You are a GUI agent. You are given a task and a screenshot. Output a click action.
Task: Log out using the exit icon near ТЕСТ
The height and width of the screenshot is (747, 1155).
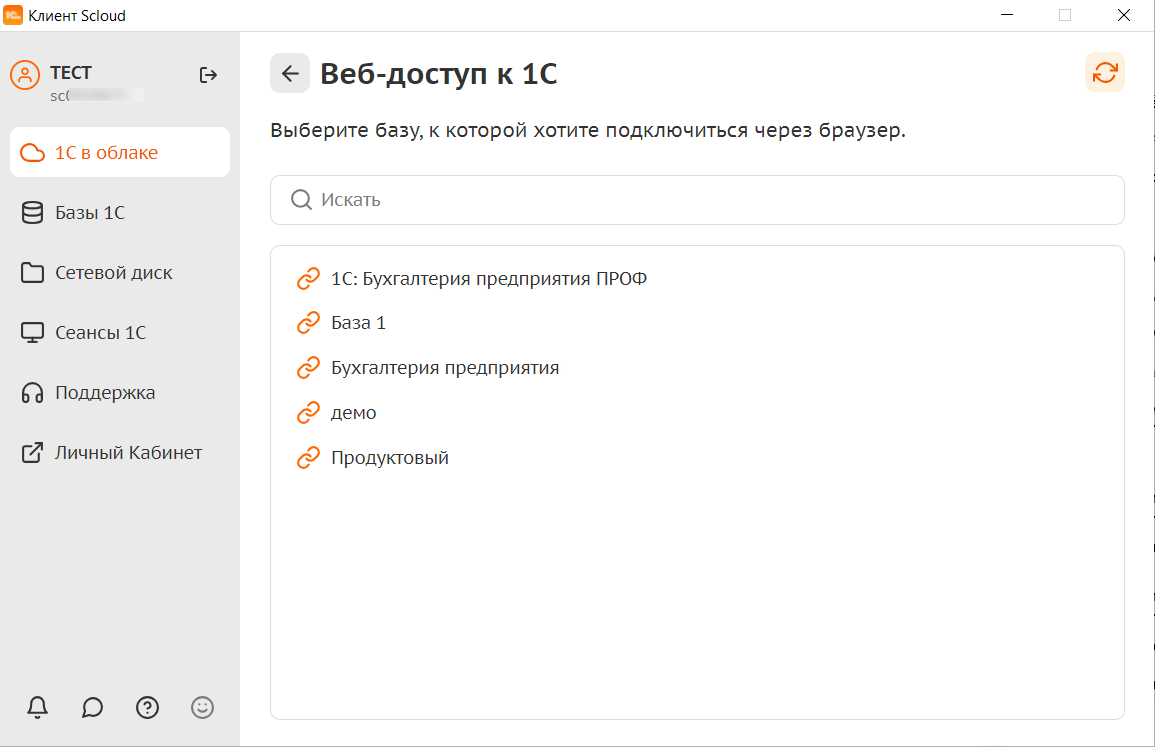coord(208,75)
